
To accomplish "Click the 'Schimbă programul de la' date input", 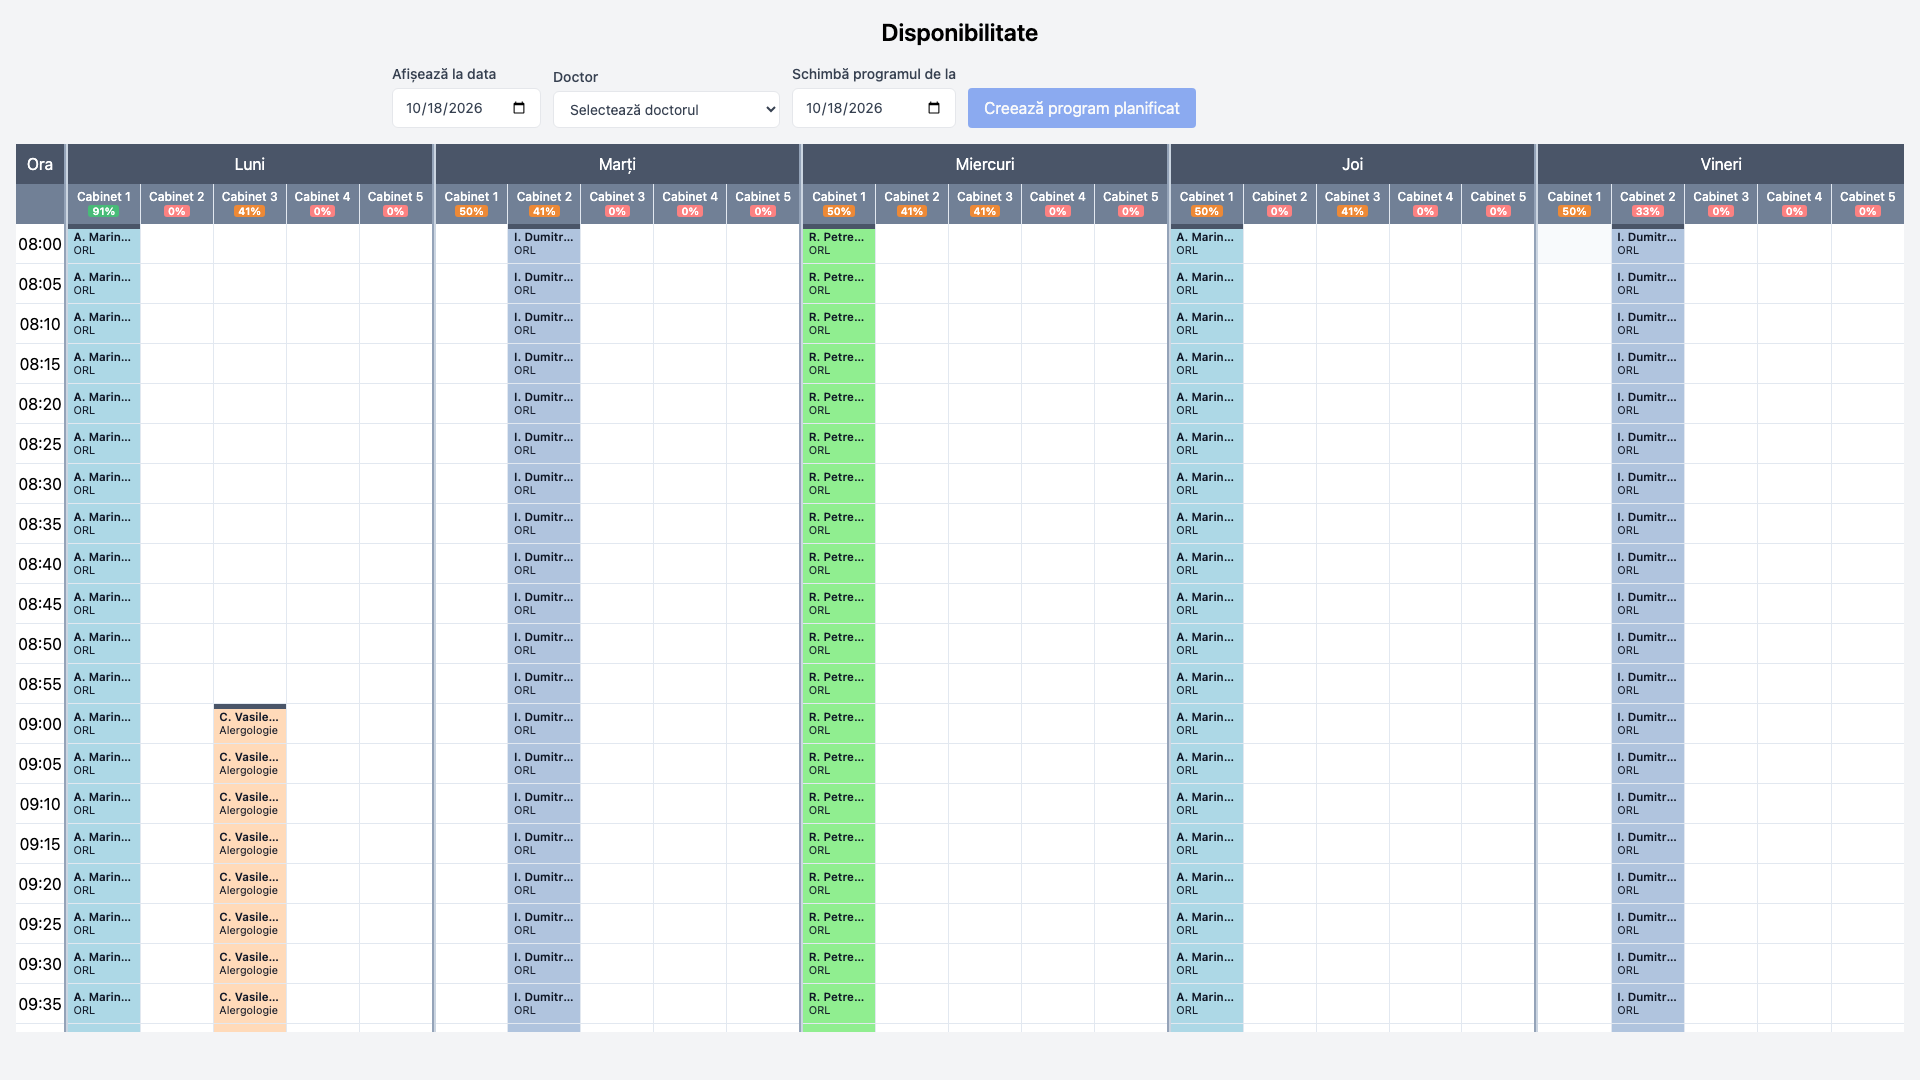I will (873, 108).
